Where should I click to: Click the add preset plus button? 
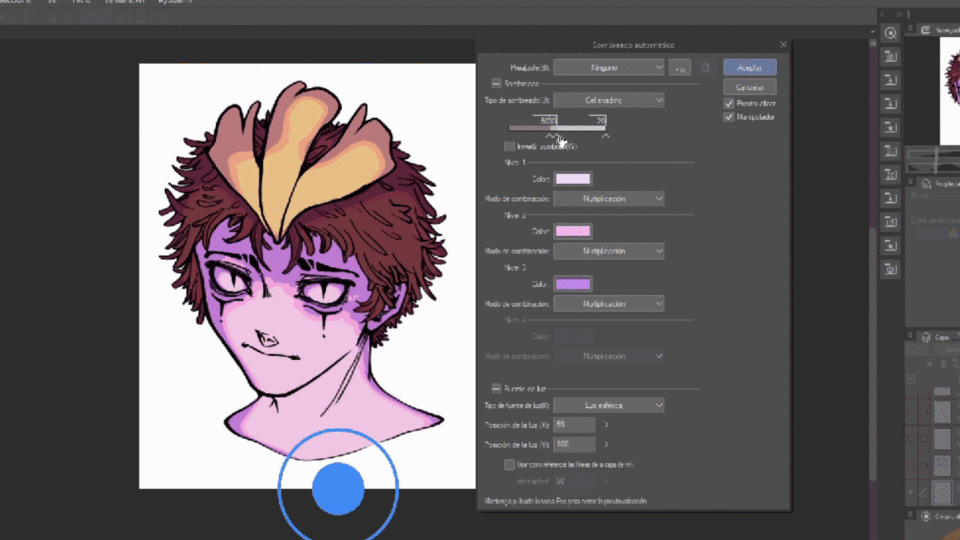tap(680, 68)
